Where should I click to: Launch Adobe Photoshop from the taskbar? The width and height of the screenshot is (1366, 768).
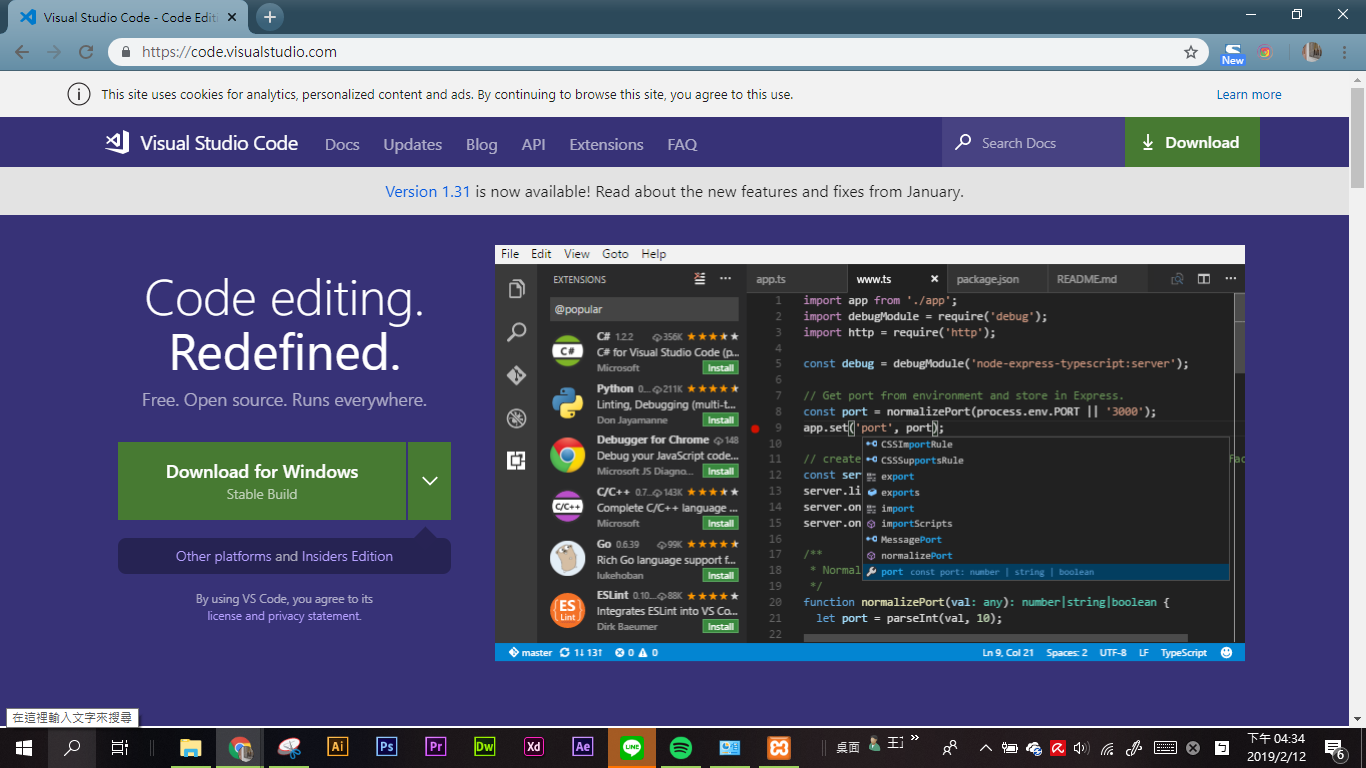click(x=387, y=747)
